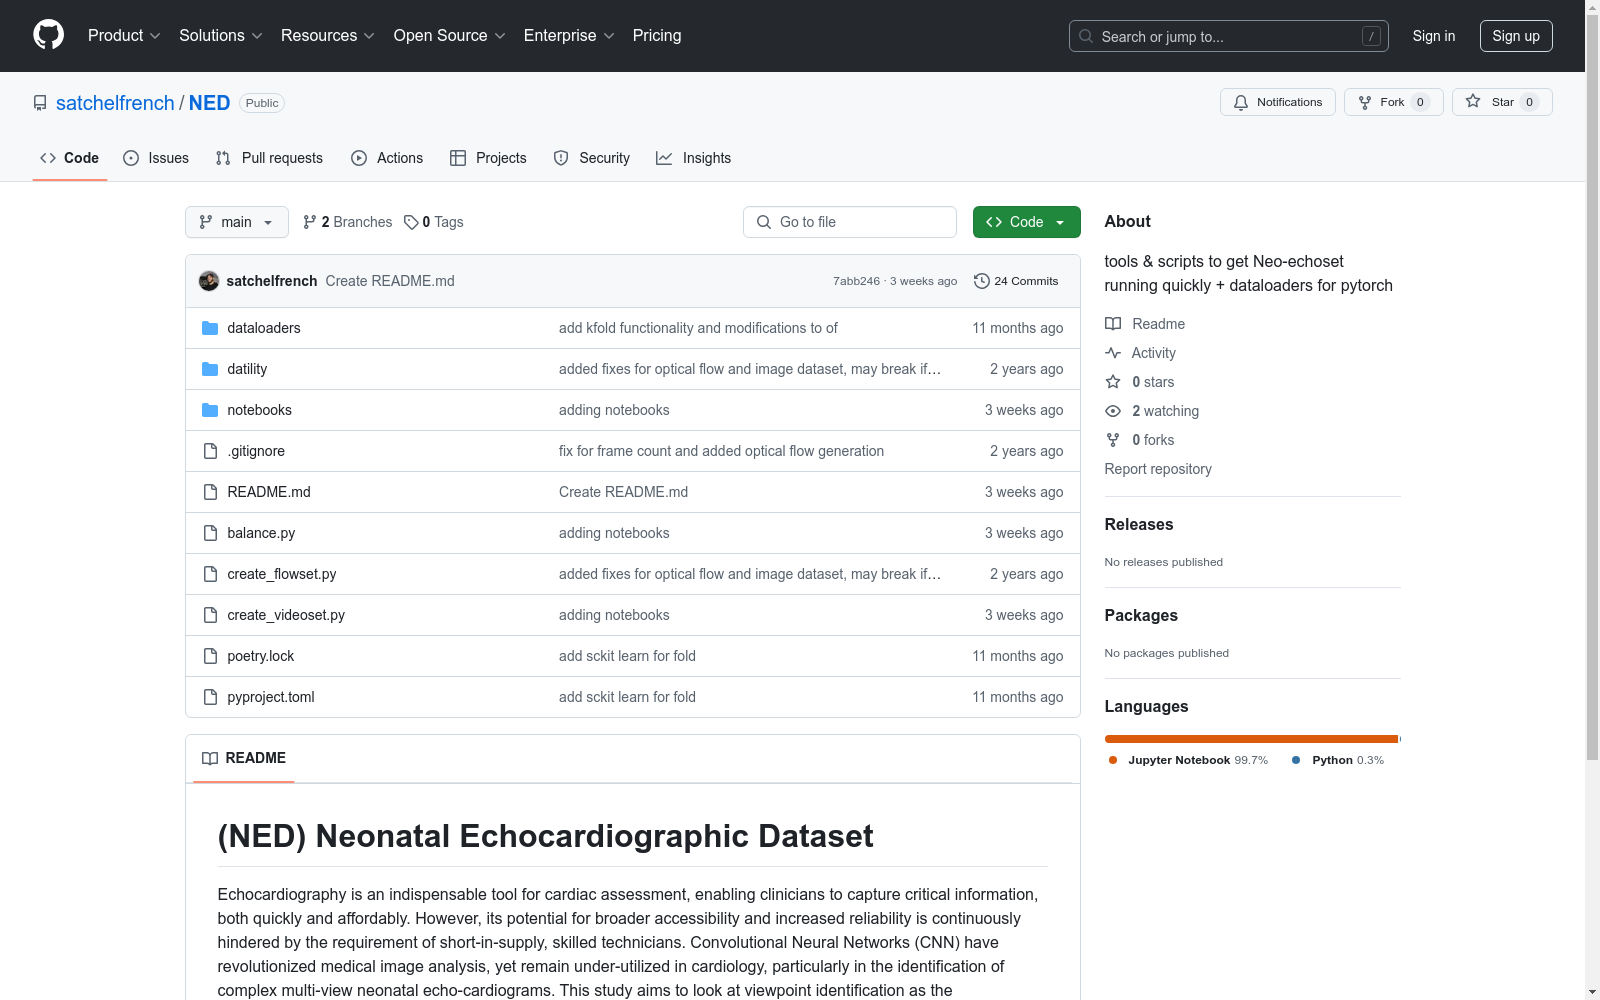Click the GitHub Octocat logo
Image resolution: width=1600 pixels, height=1000 pixels.
click(48, 35)
